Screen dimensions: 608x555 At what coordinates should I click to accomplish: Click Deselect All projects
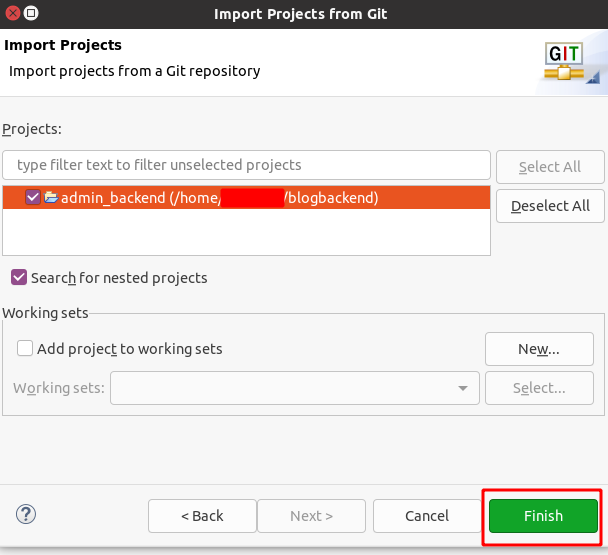click(x=550, y=206)
